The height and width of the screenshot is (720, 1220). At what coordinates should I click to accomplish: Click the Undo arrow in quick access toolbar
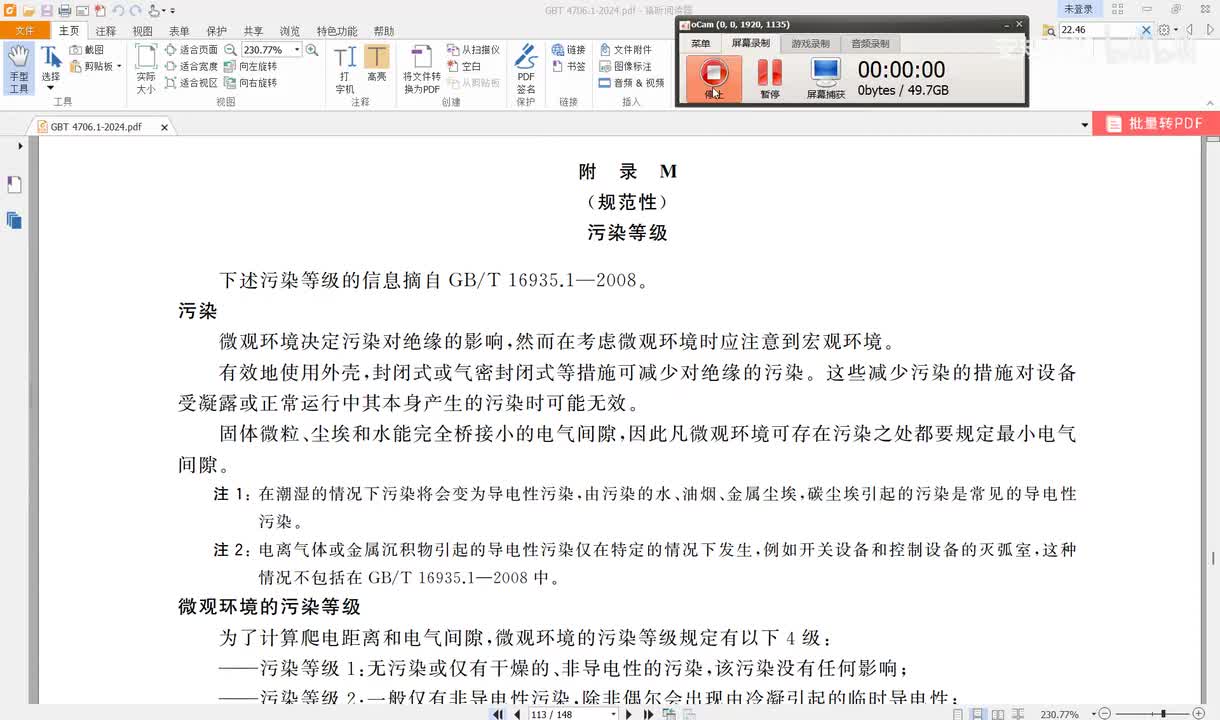point(118,10)
